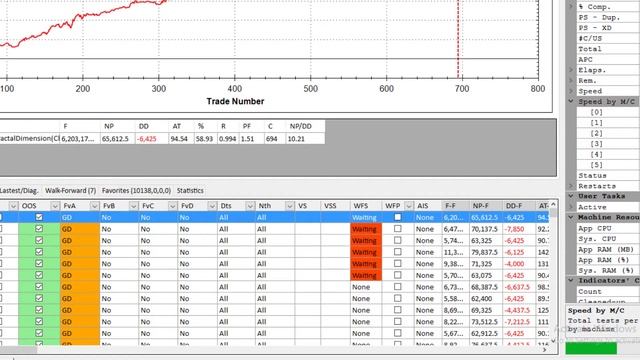Select the Sys. RAM (%) entry

[605, 270]
